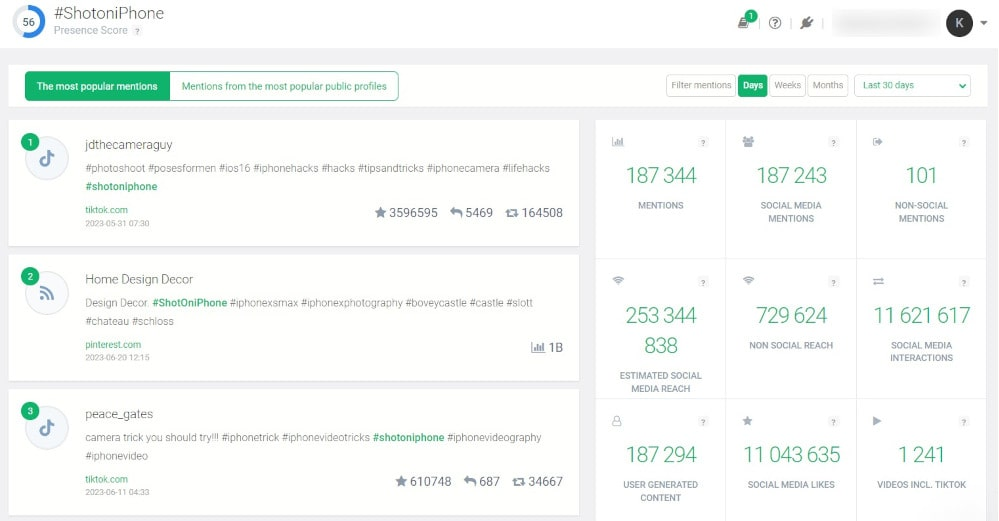Switch to Mentions from most popular public profiles tab

(x=284, y=86)
